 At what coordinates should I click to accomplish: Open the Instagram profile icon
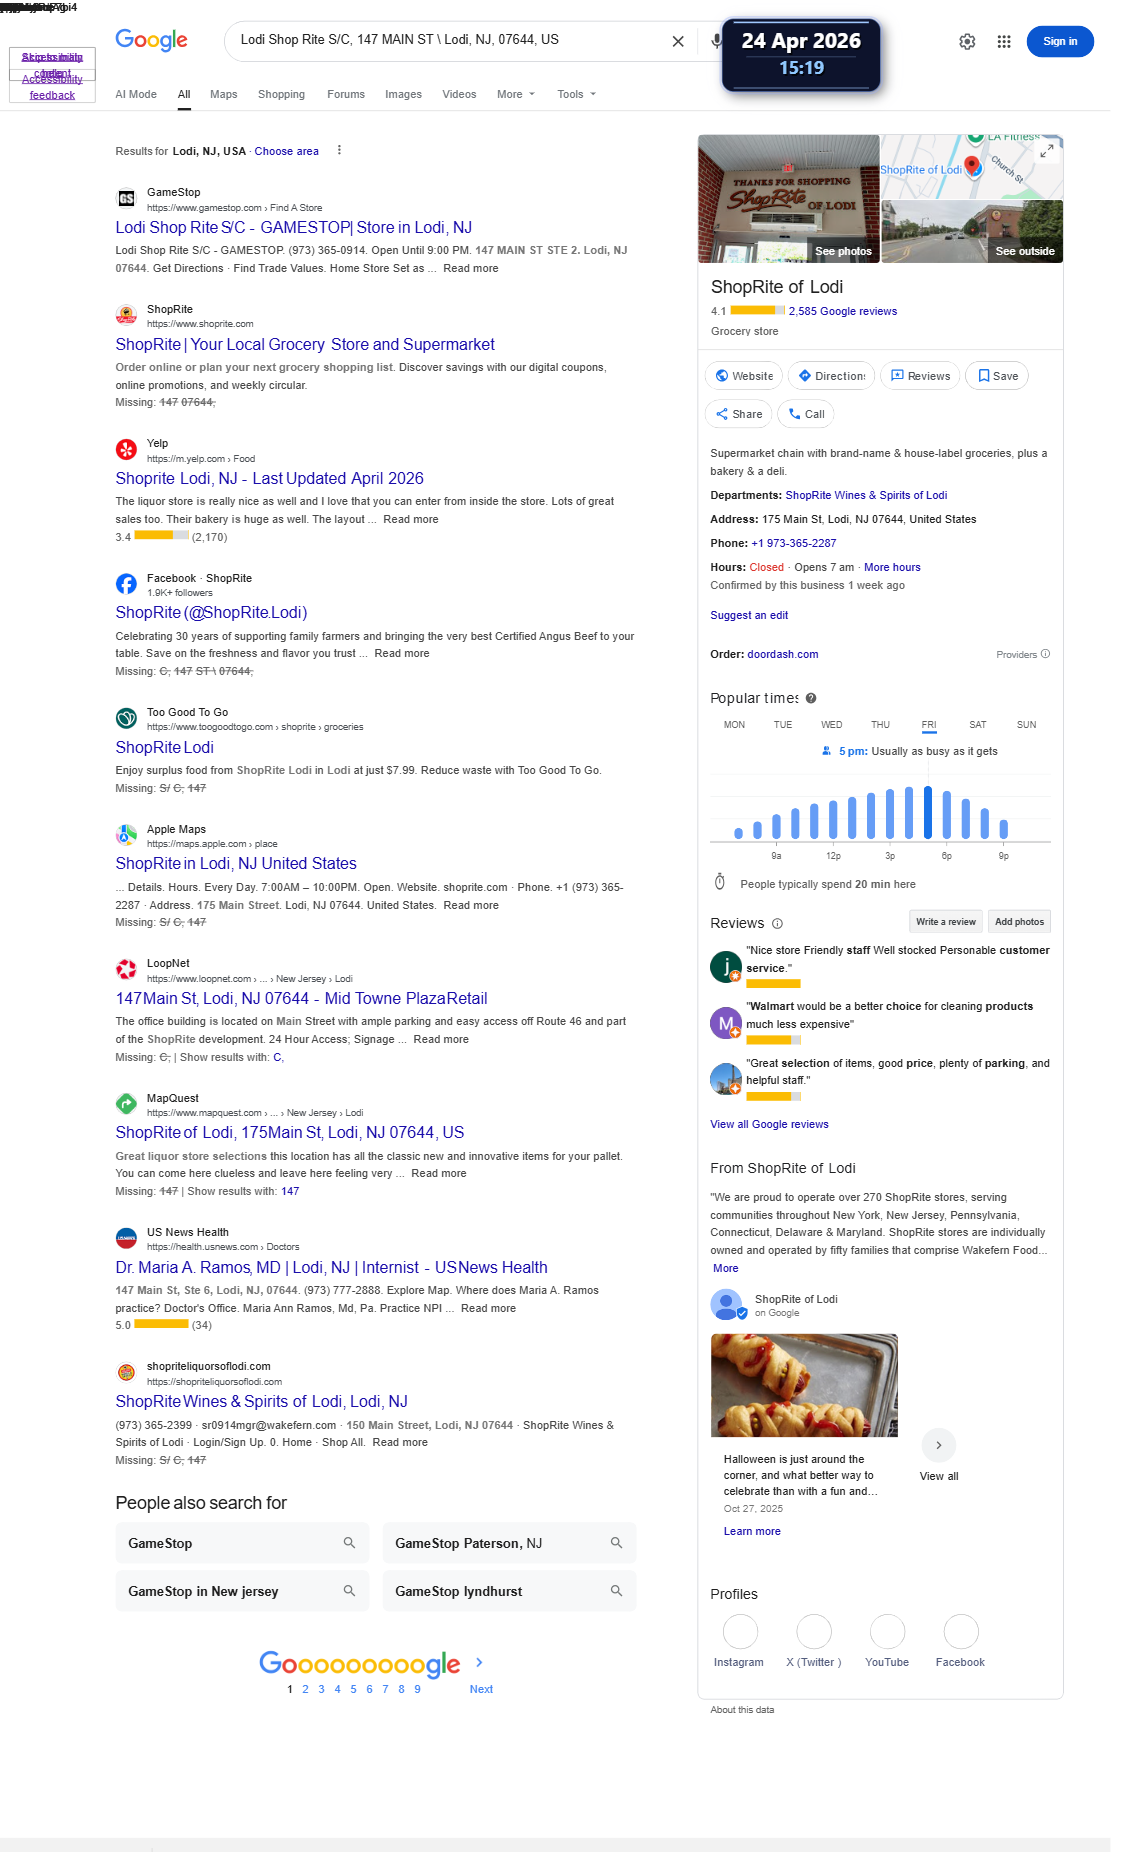coord(740,1631)
